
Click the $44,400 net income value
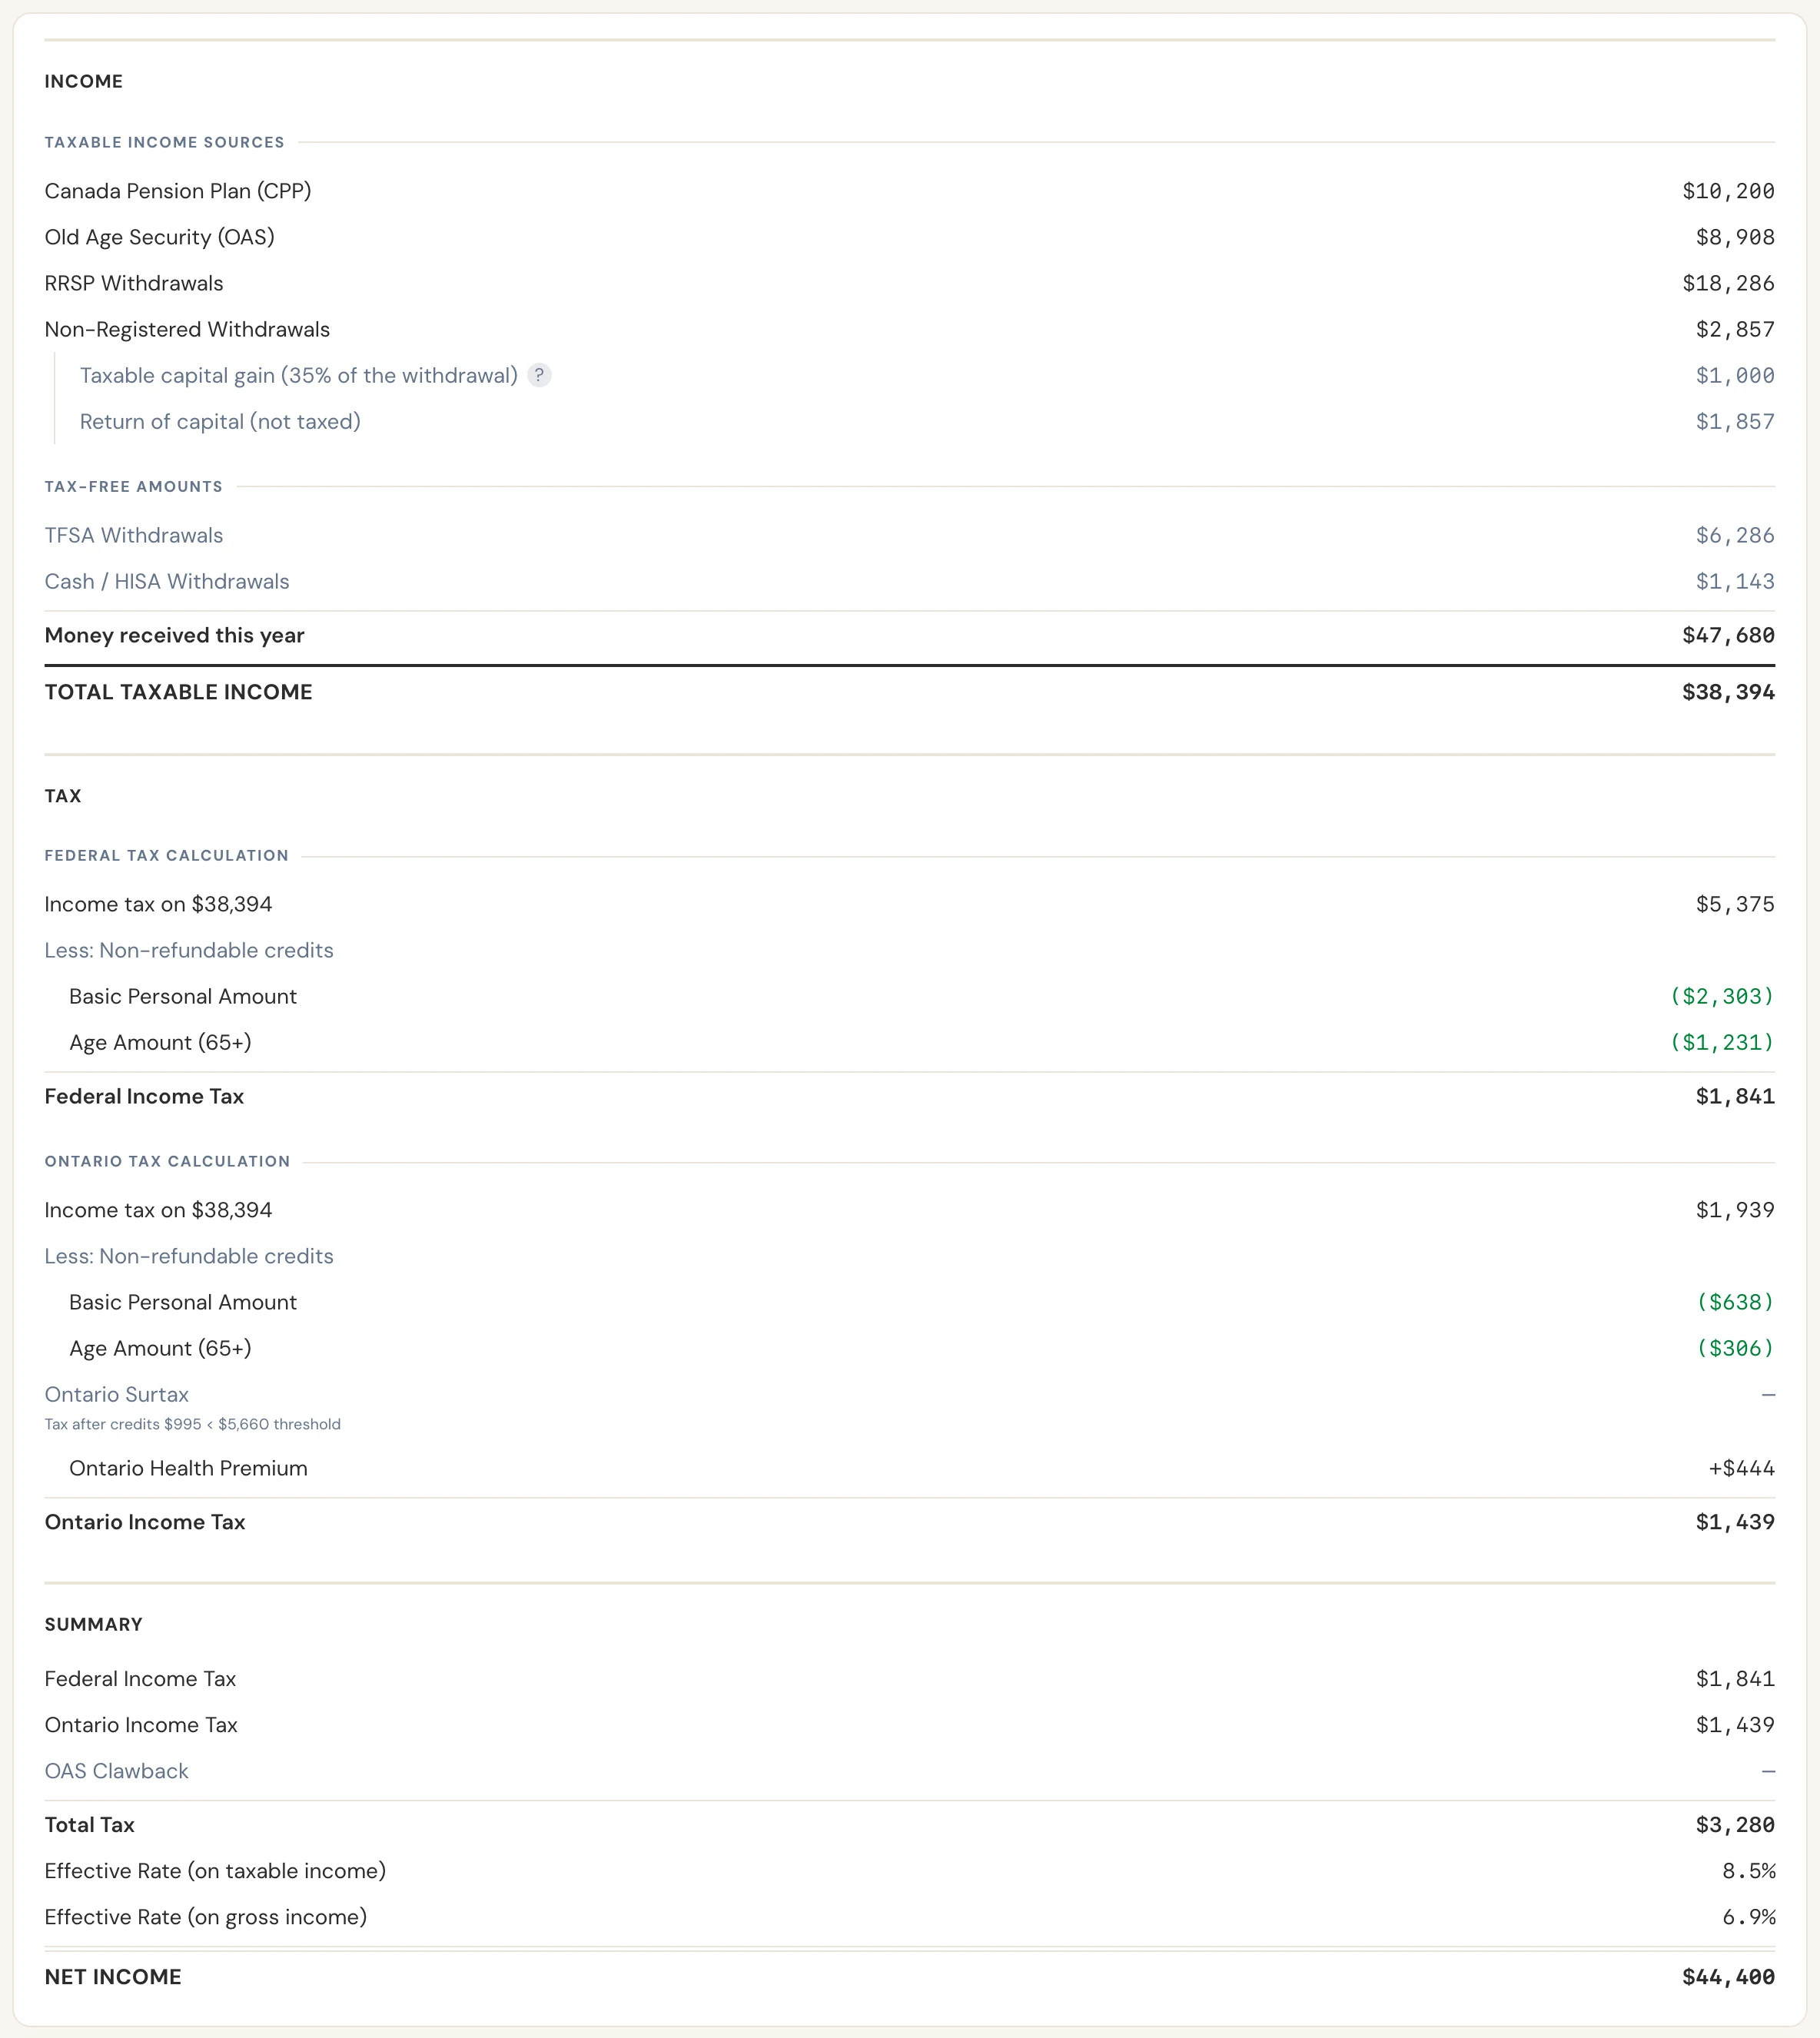[x=1728, y=1977]
